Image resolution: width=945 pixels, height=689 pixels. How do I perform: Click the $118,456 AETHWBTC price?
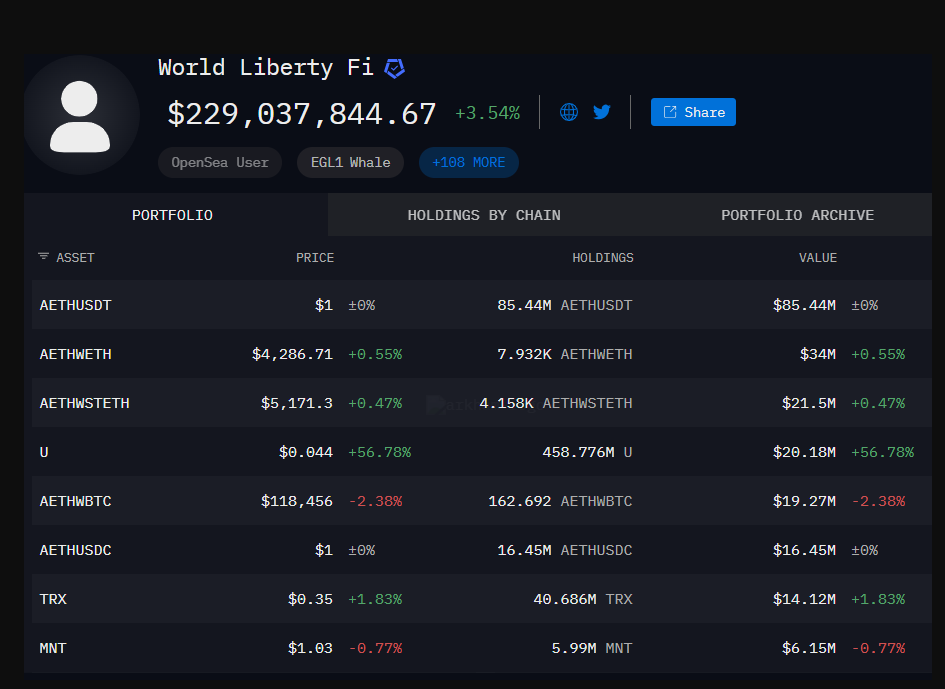(x=297, y=502)
